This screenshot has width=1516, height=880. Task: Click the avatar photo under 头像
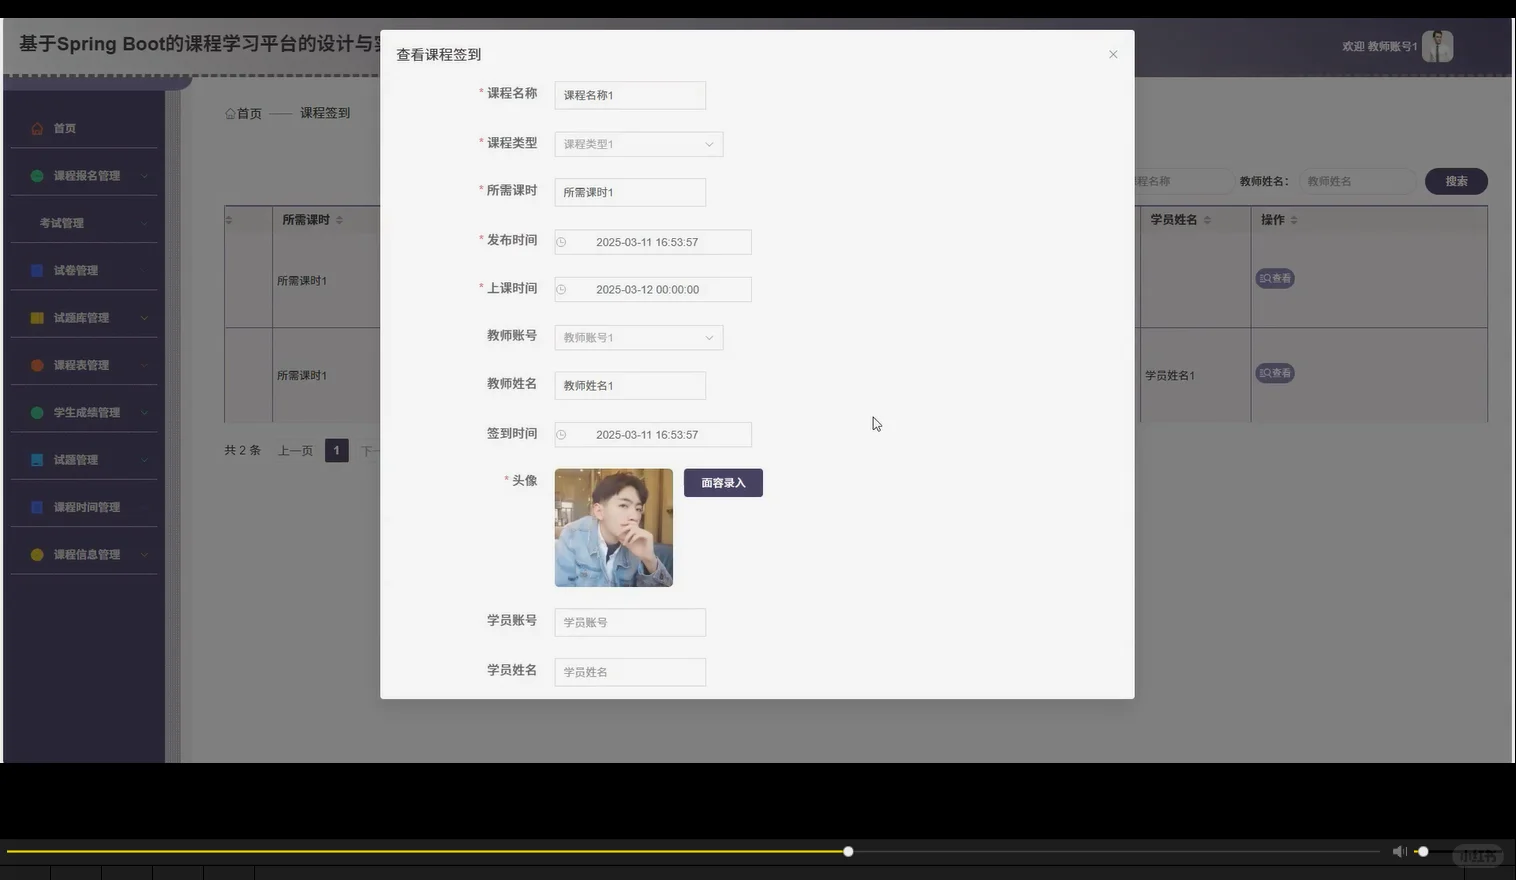613,527
